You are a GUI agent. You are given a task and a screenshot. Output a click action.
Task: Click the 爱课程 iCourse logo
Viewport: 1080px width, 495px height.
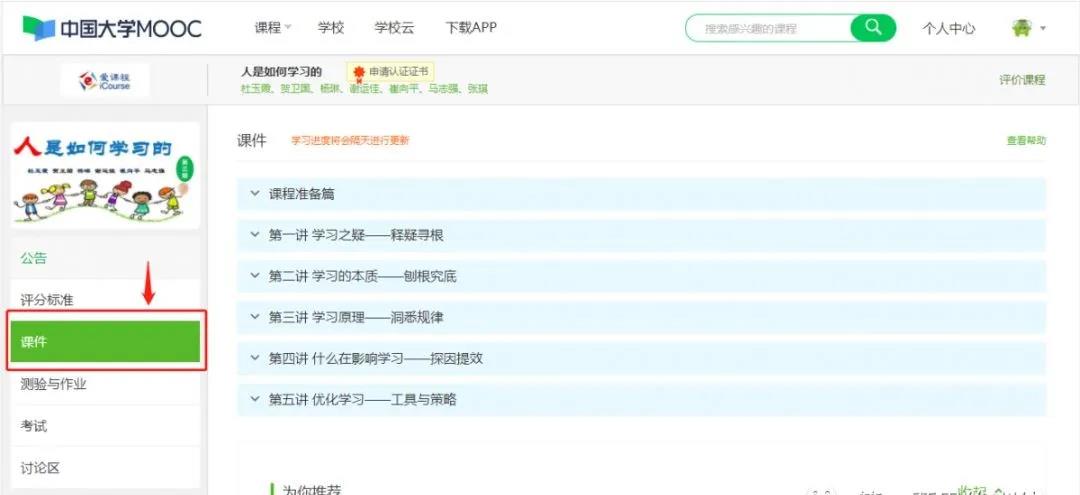click(x=105, y=80)
